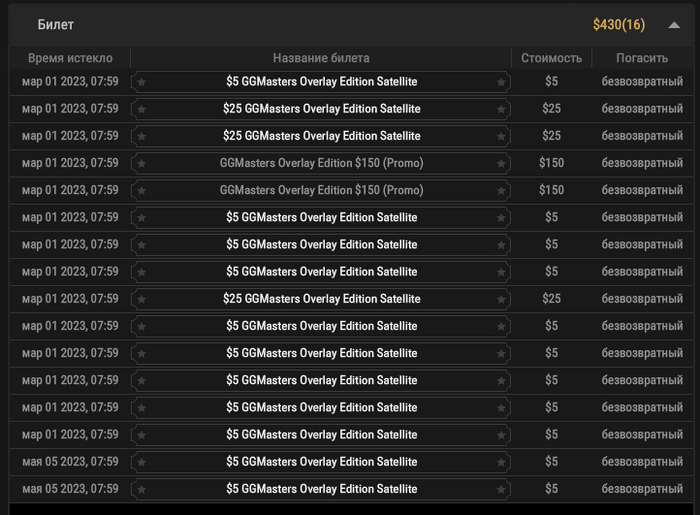Select the topmost $5 GGMasters Satellite ticket

pos(321,82)
